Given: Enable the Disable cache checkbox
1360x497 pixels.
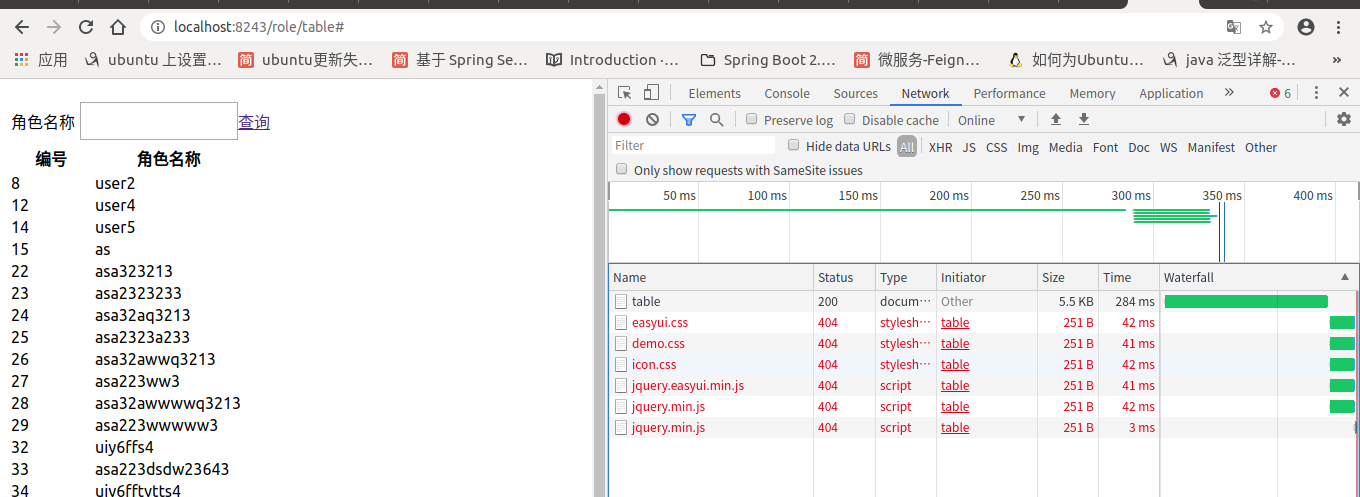Looking at the screenshot, I should coord(850,119).
